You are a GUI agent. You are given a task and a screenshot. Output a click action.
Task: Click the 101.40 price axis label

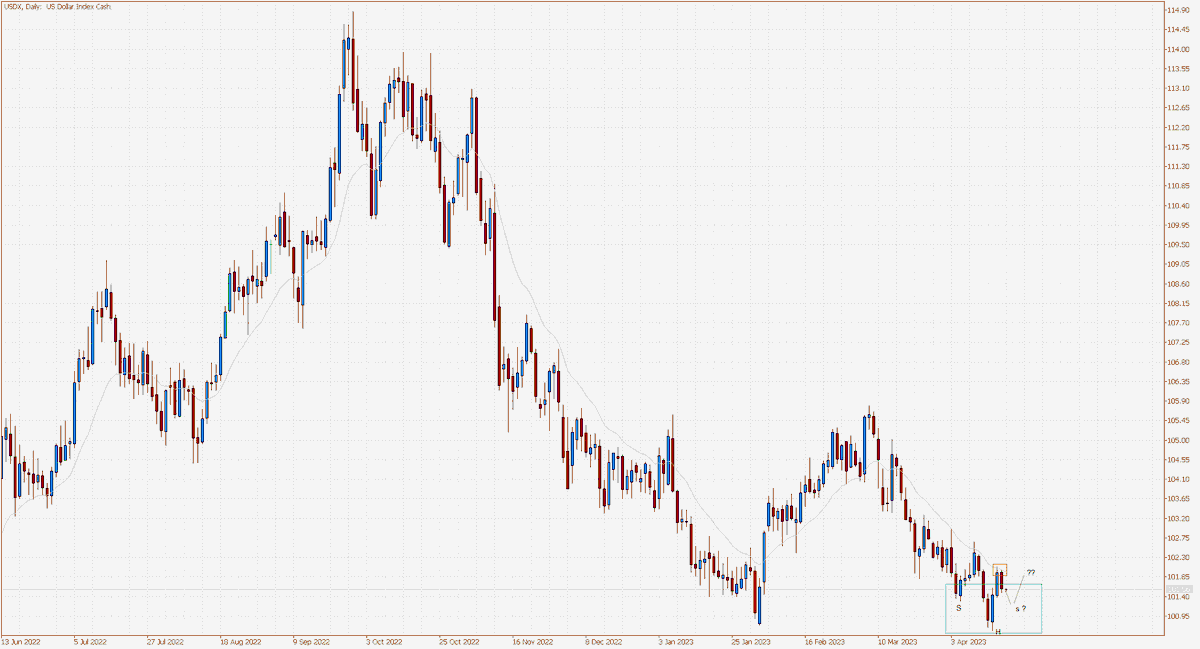click(1177, 596)
